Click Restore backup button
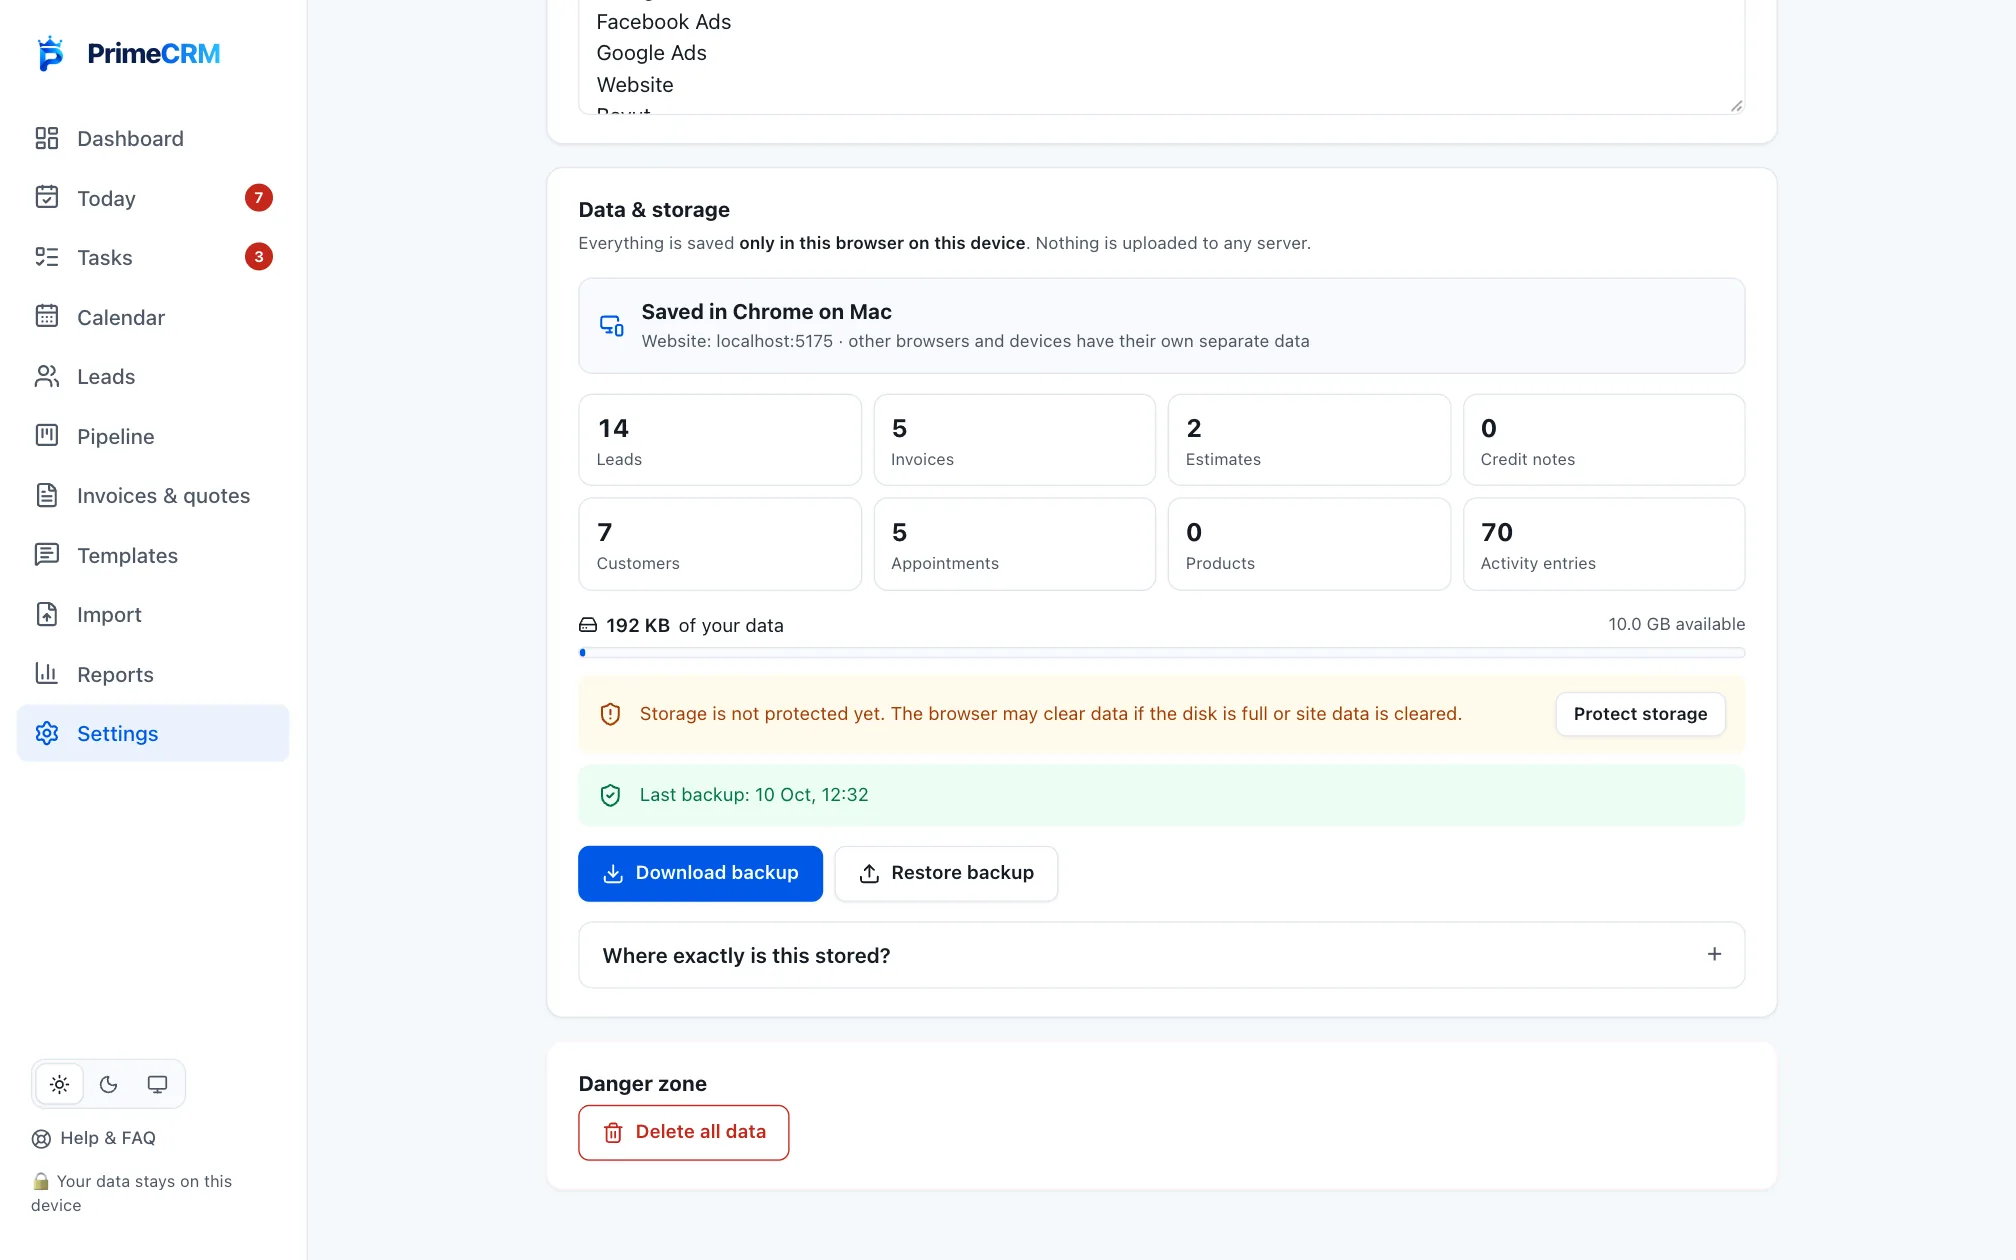2016x1260 pixels. click(946, 873)
